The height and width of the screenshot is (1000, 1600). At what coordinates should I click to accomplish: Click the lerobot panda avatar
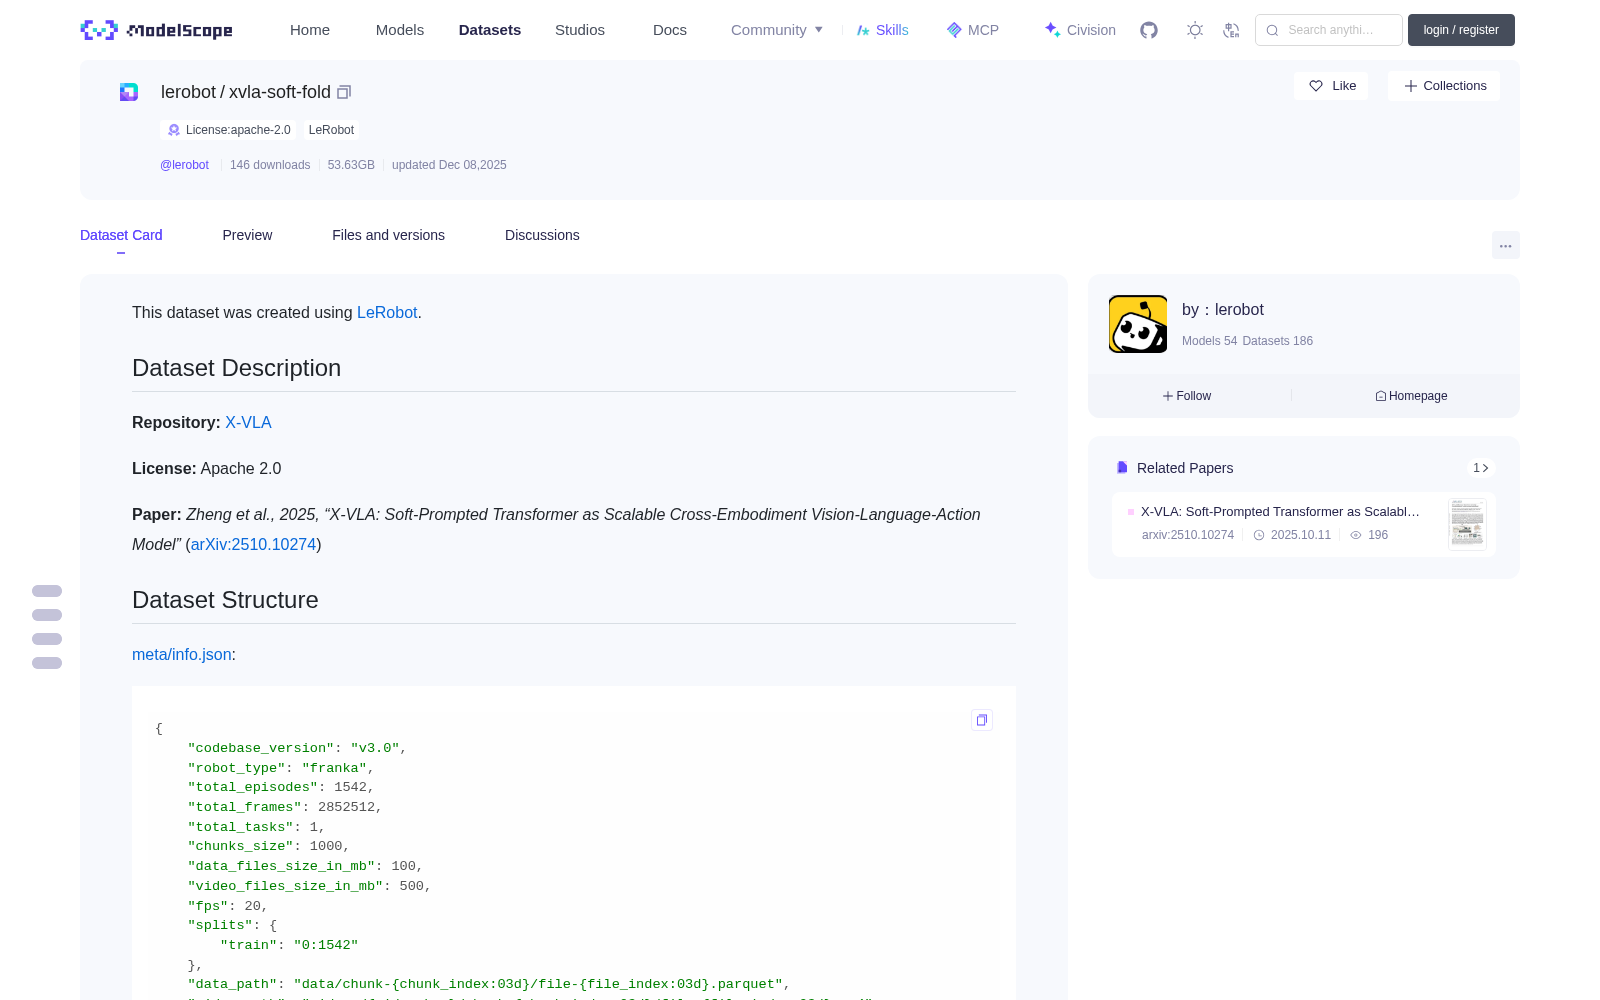(1138, 324)
